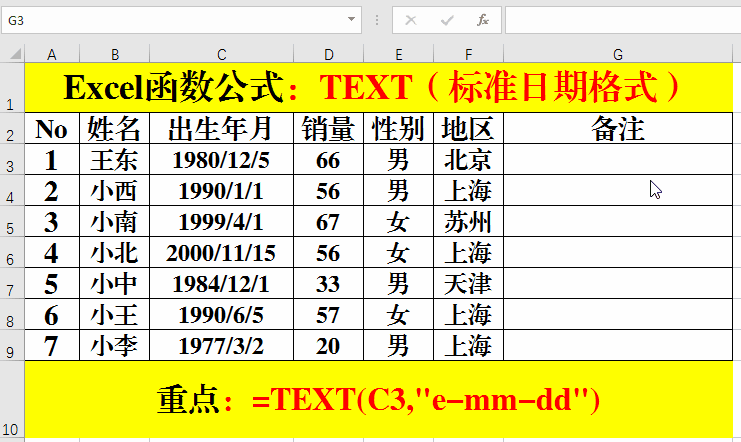Click the formula bar Enter checkmark icon
Image resolution: width=741 pixels, height=442 pixels.
point(447,20)
